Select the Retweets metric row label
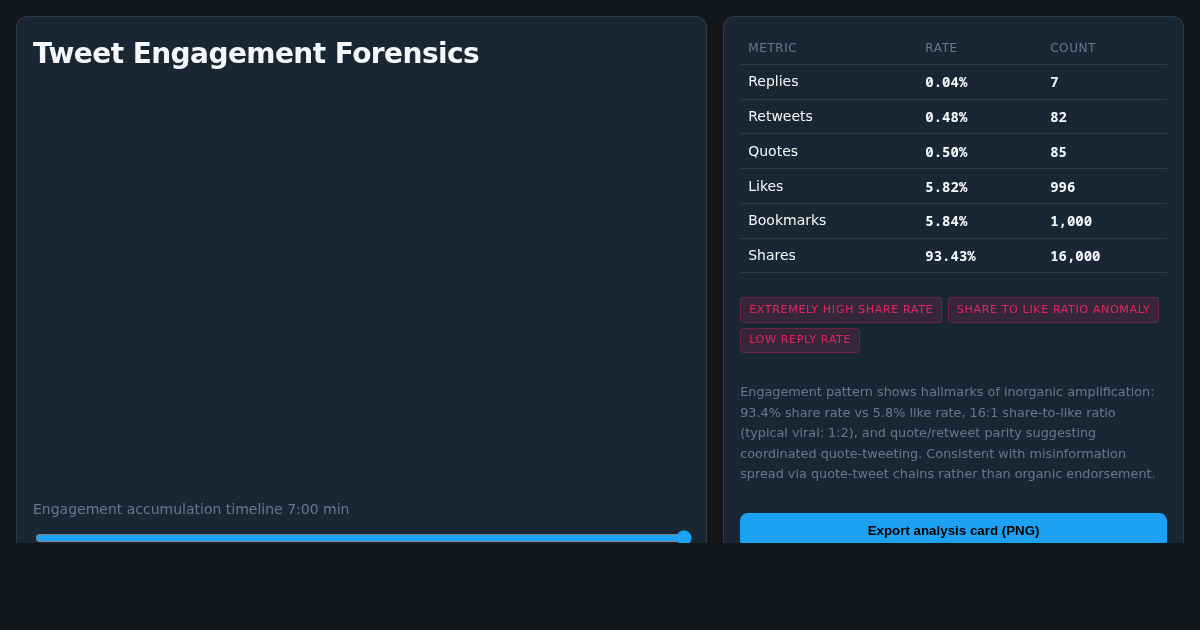Screen dimensions: 1200x630 [780, 116]
